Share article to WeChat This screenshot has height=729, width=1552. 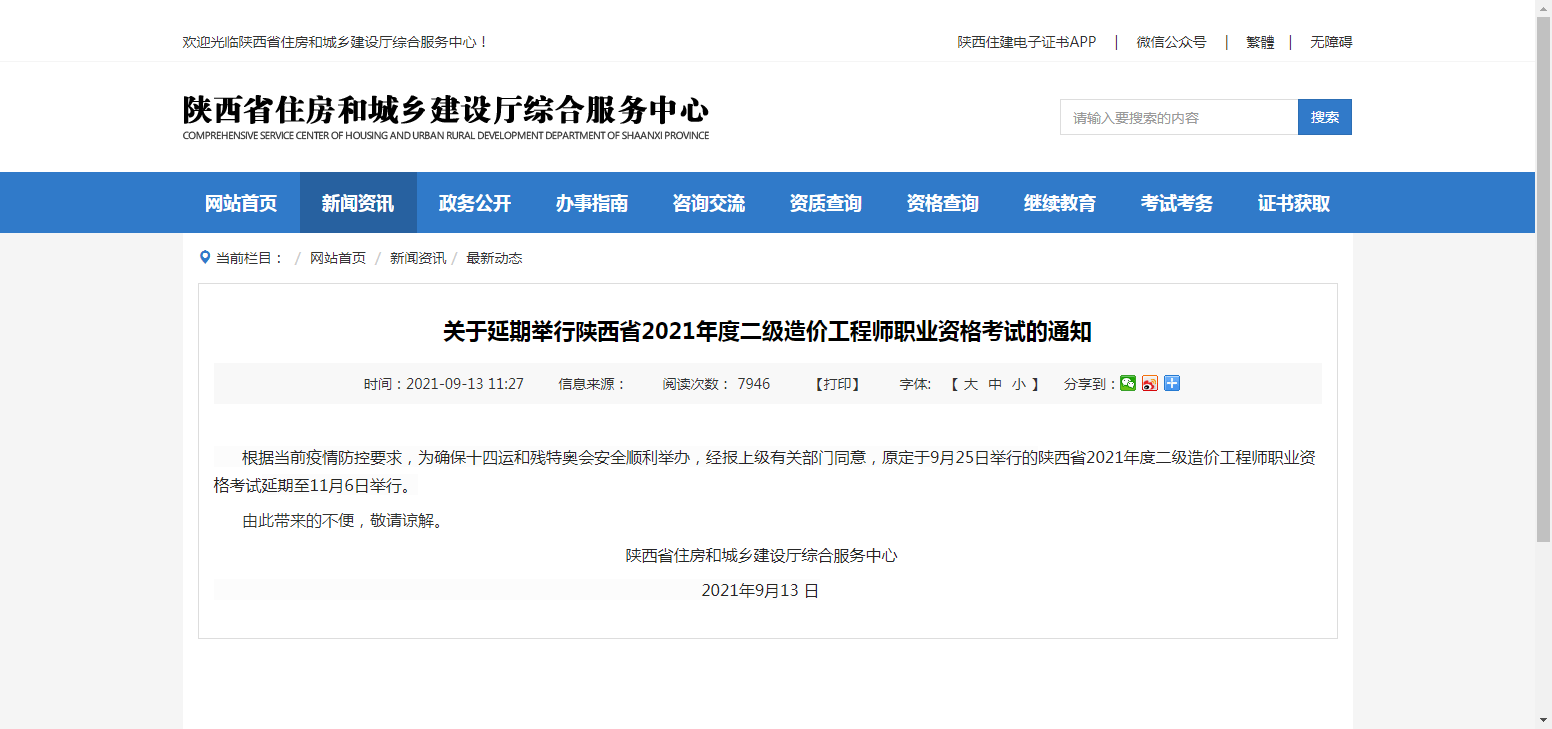pyautogui.click(x=1128, y=383)
